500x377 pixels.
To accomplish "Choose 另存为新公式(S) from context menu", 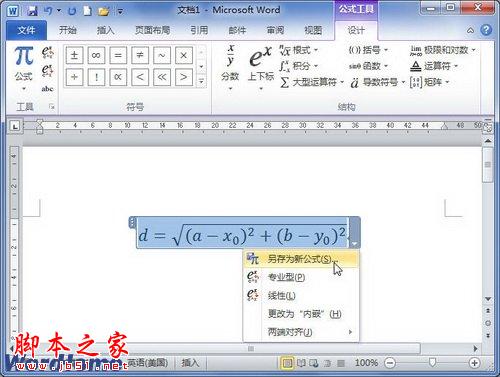I will [301, 259].
